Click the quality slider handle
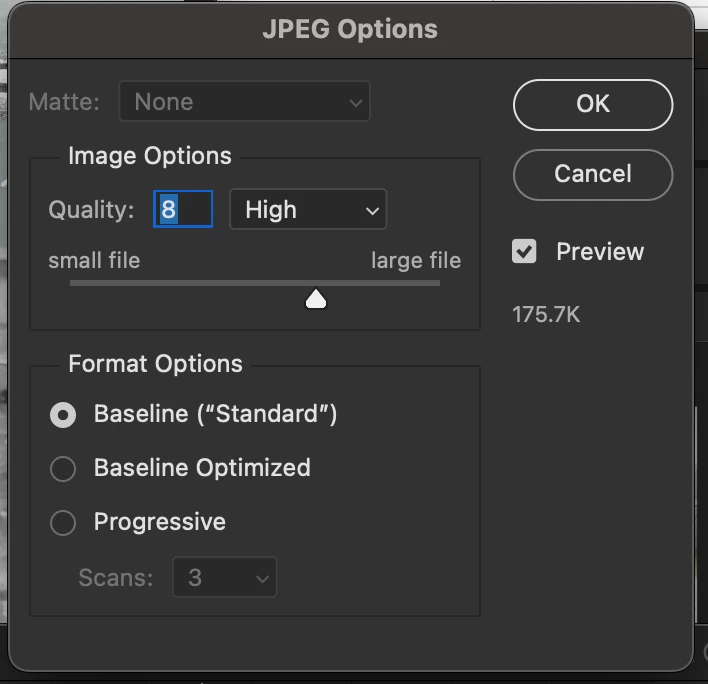 click(316, 298)
